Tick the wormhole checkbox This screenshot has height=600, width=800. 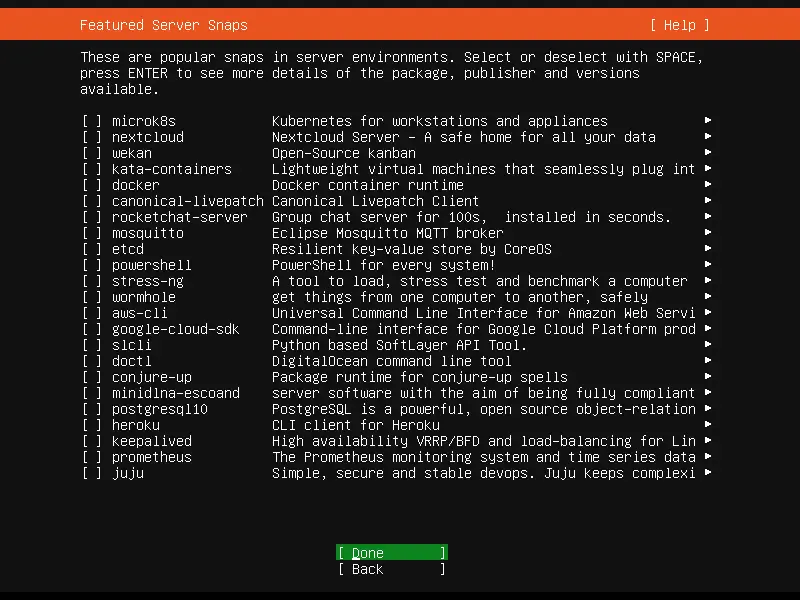[x=92, y=297]
